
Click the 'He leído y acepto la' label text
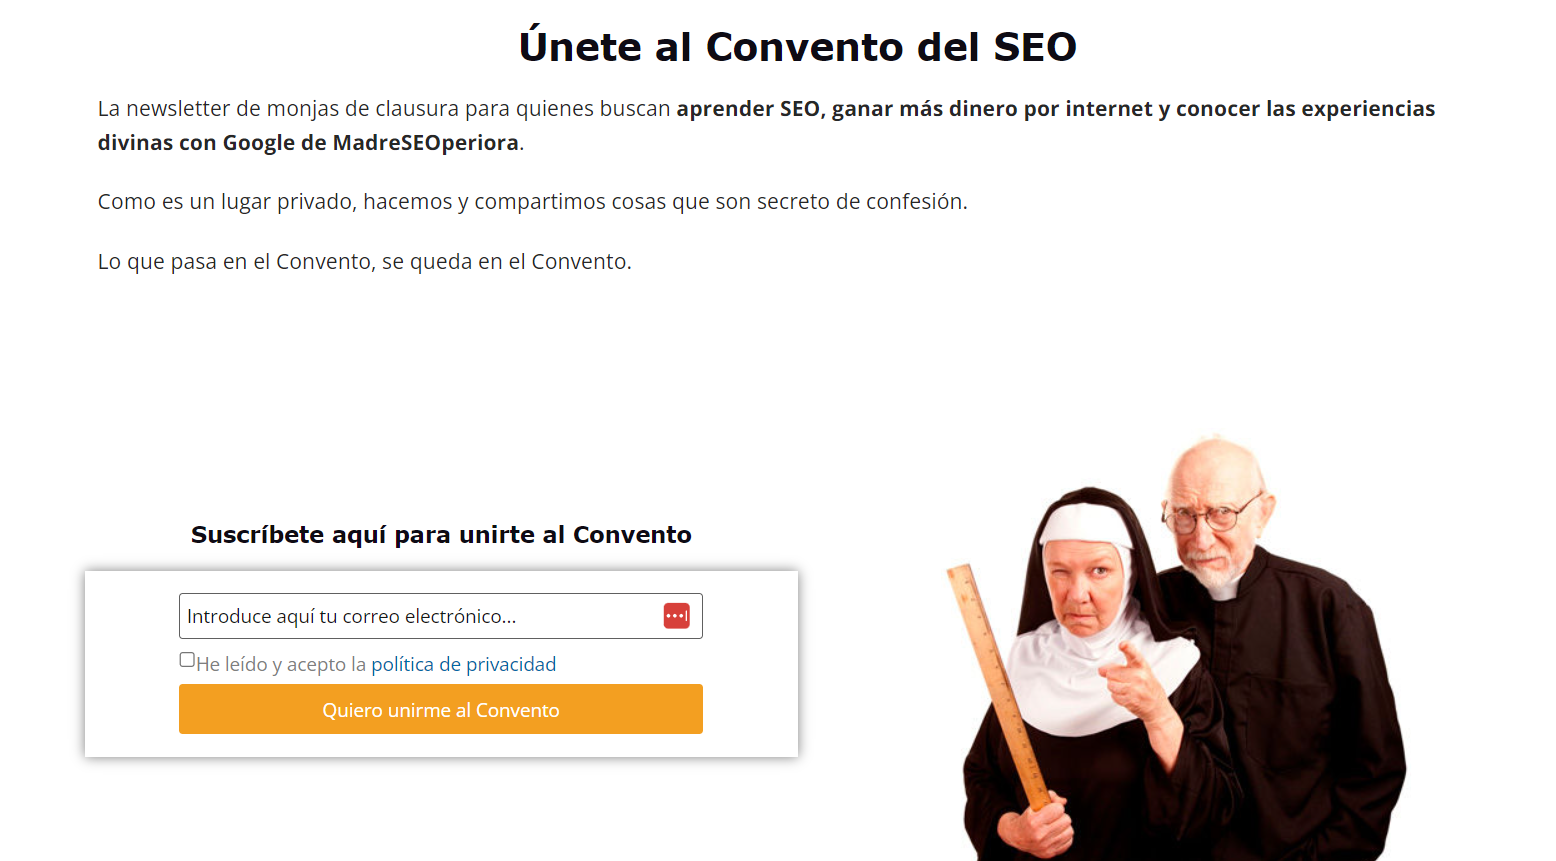click(281, 665)
